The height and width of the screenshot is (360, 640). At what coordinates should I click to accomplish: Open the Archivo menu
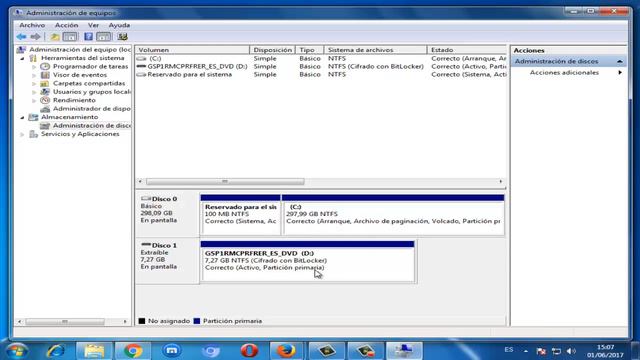pos(32,25)
